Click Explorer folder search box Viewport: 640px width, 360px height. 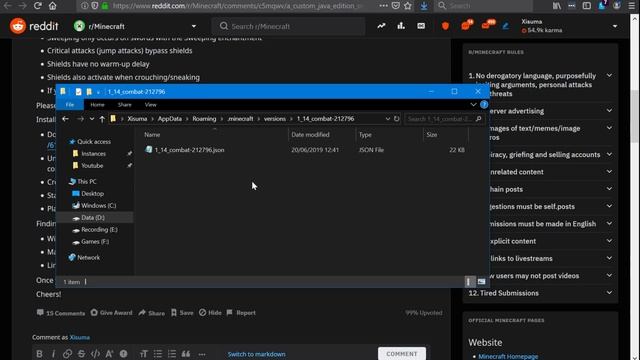[444, 119]
